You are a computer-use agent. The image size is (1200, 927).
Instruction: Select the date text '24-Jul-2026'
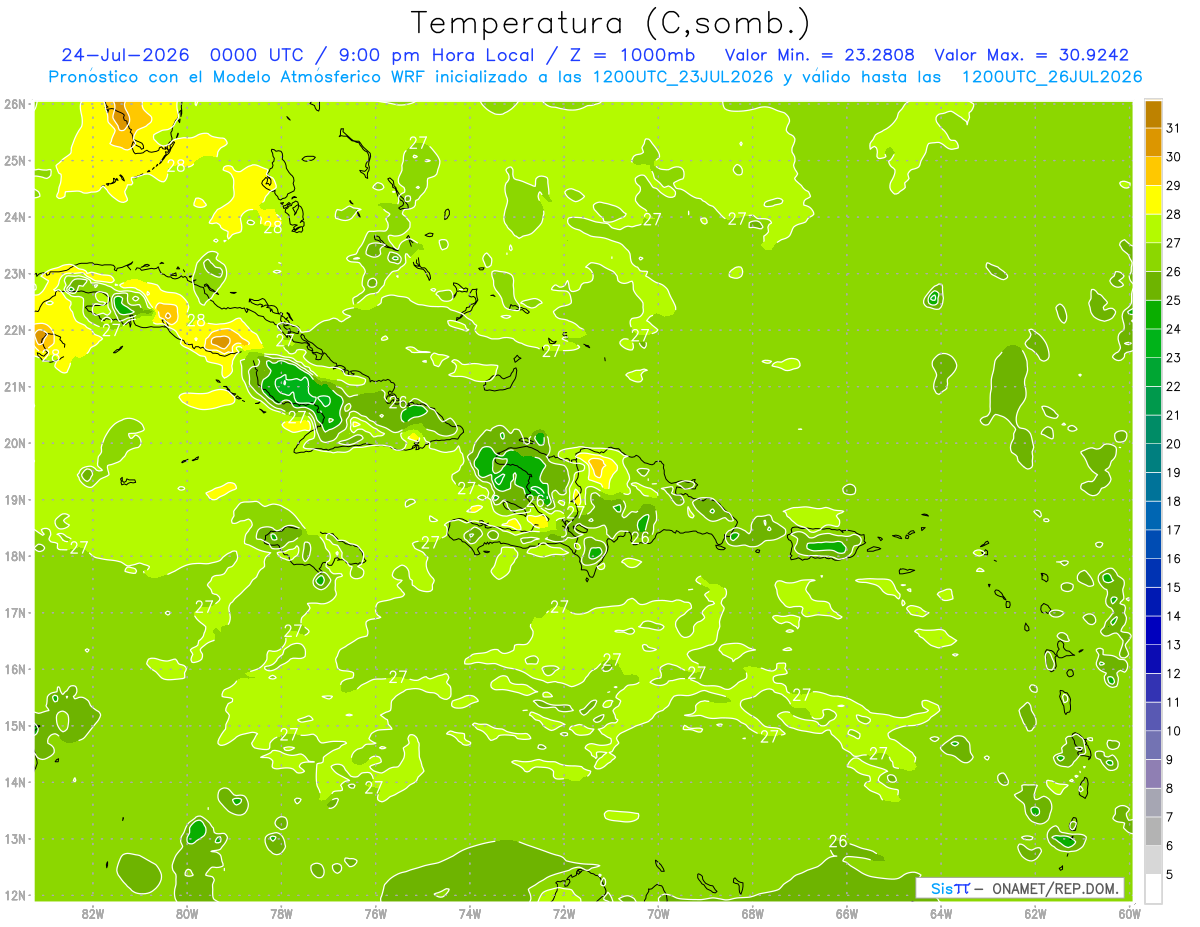tap(126, 55)
